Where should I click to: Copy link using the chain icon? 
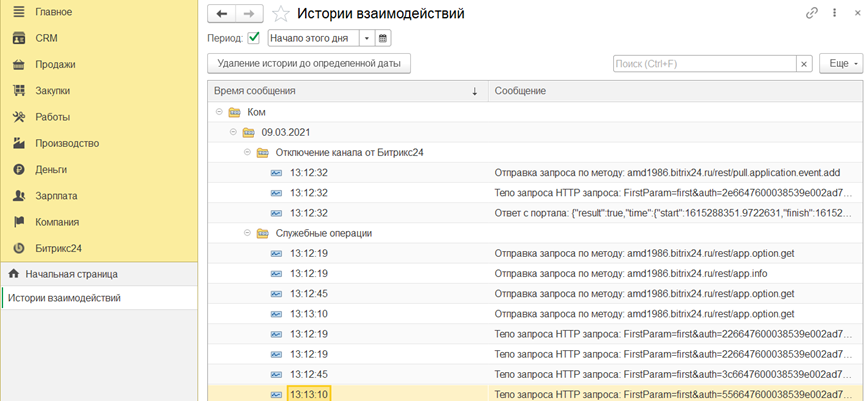click(x=812, y=13)
